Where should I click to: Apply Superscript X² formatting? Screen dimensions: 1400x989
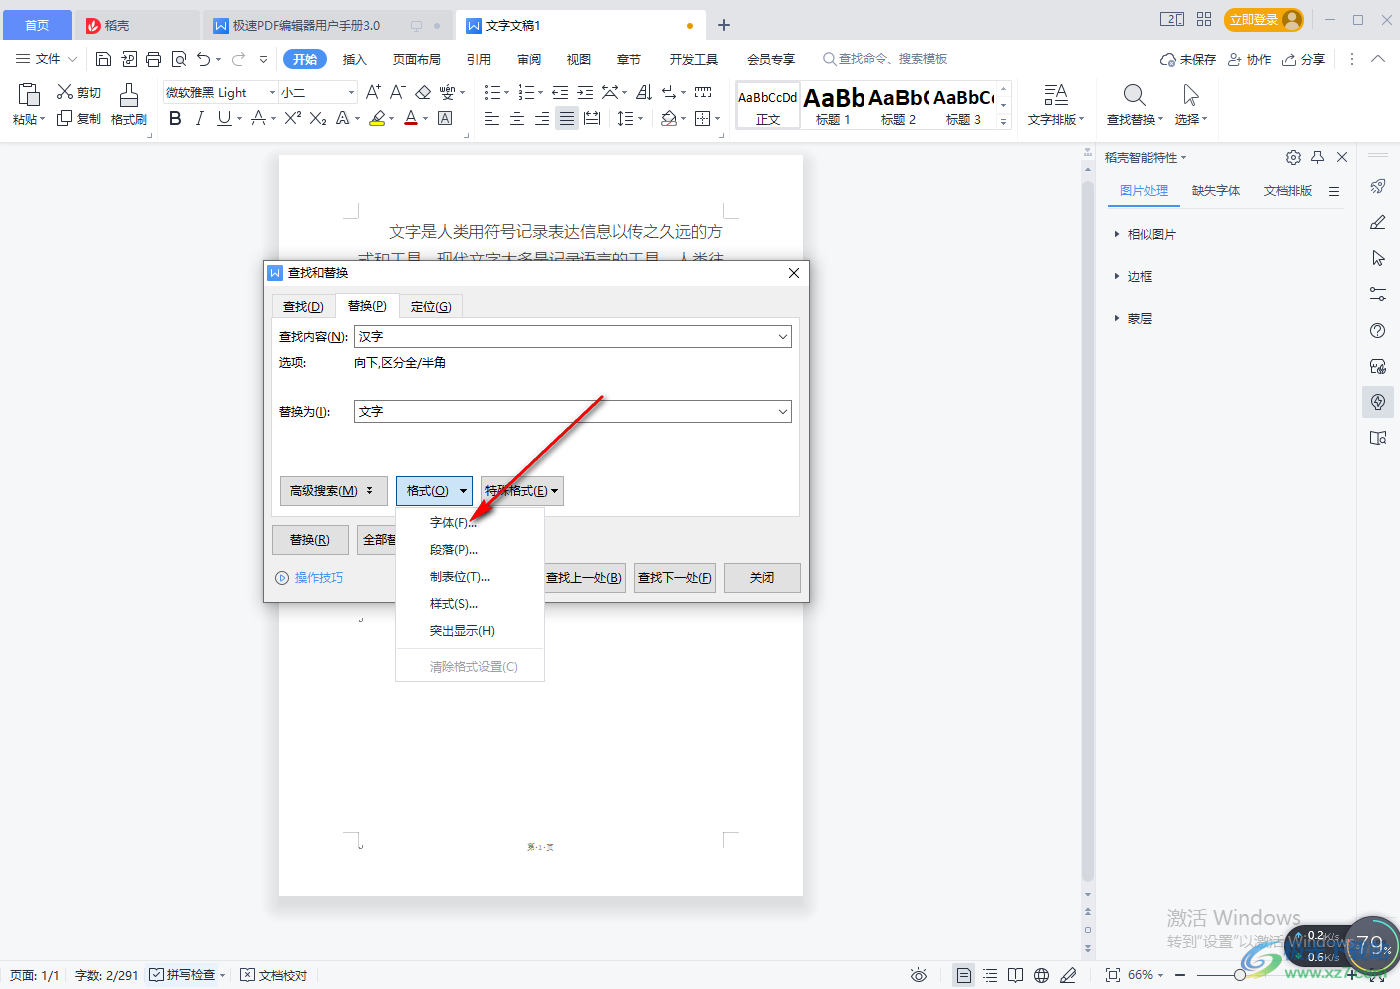click(292, 118)
